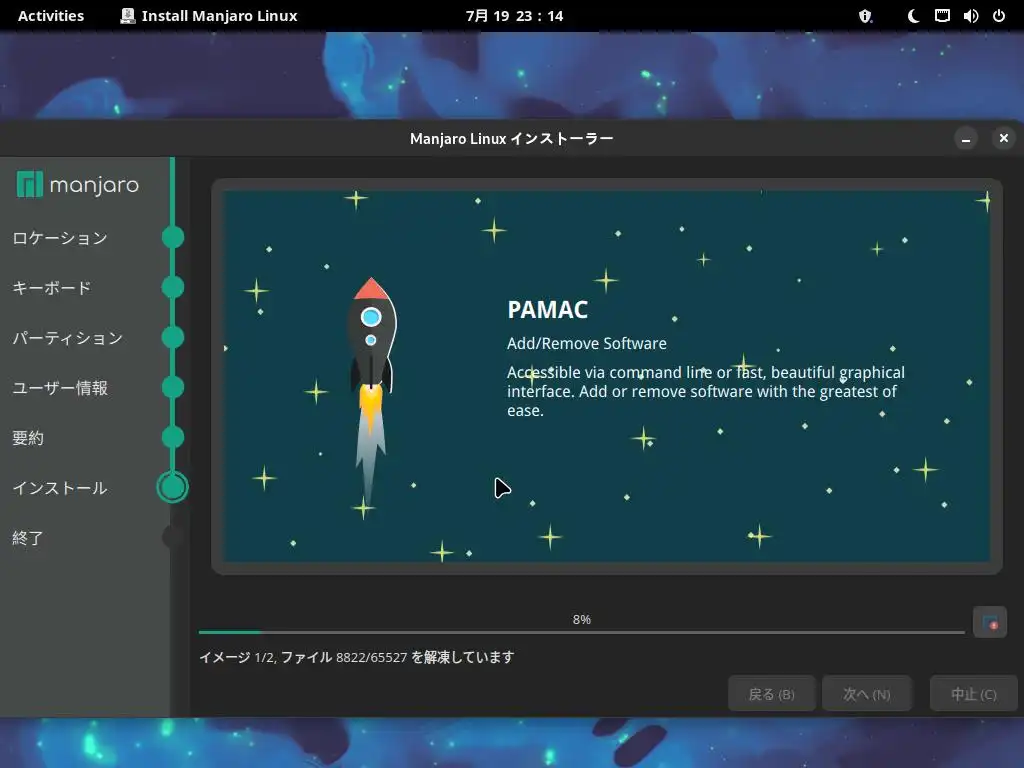1024x768 pixels.
Task: Click the Manjaro logo in sidebar
Action: [x=78, y=185]
